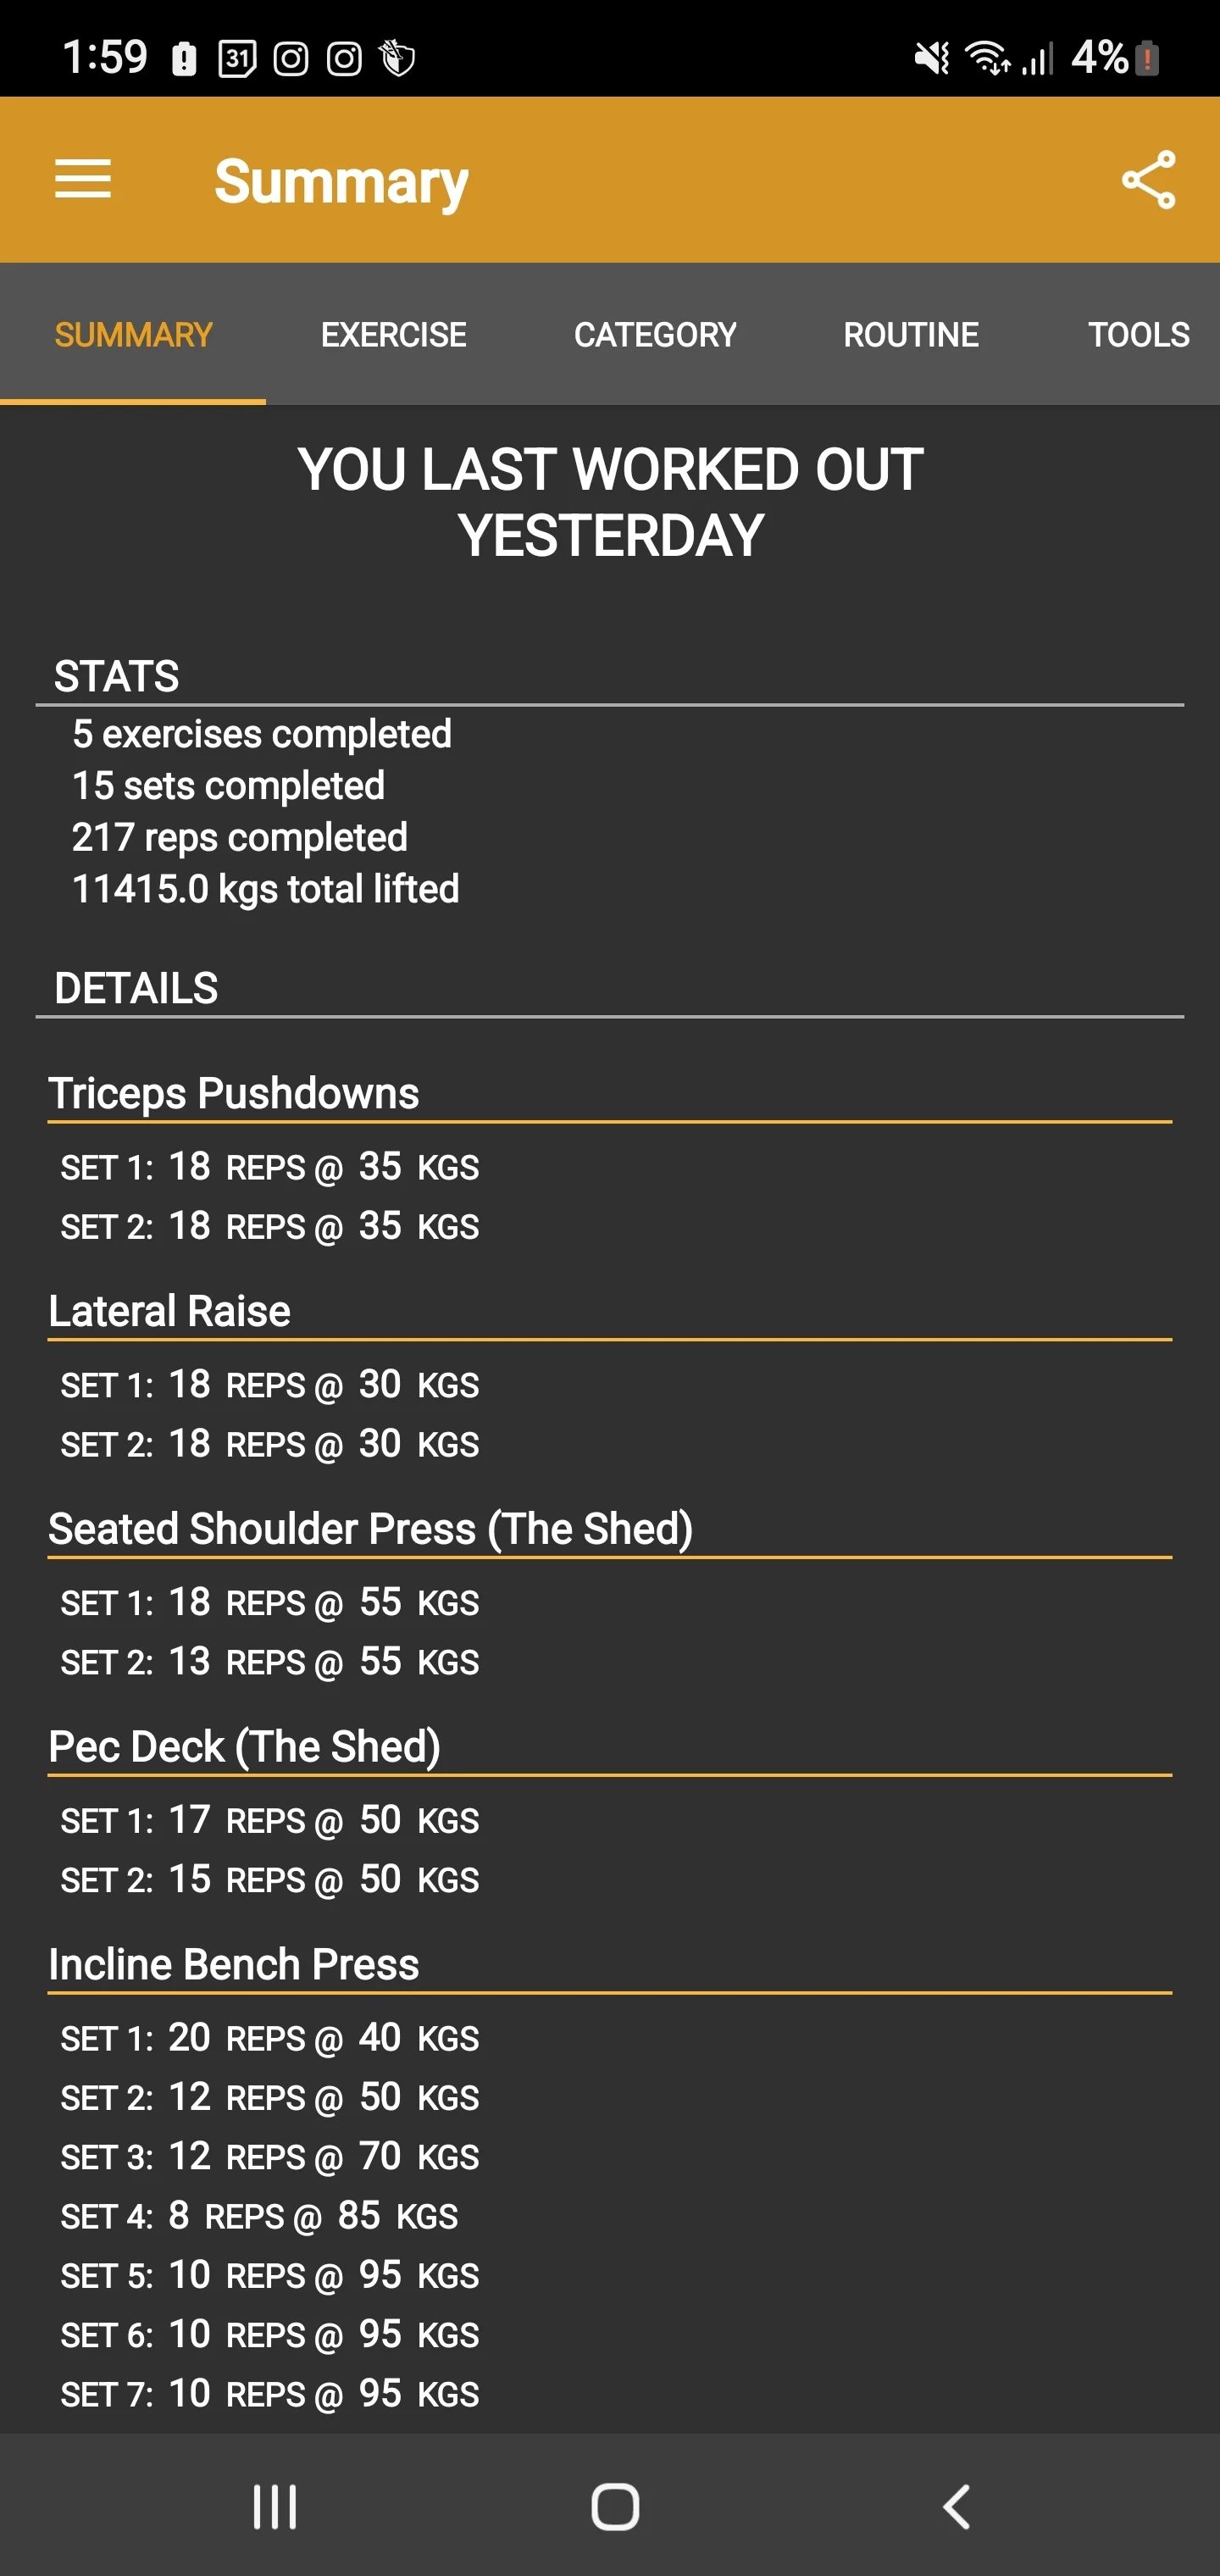Tap the calendar notification icon
This screenshot has height=2576, width=1220.
[237, 59]
